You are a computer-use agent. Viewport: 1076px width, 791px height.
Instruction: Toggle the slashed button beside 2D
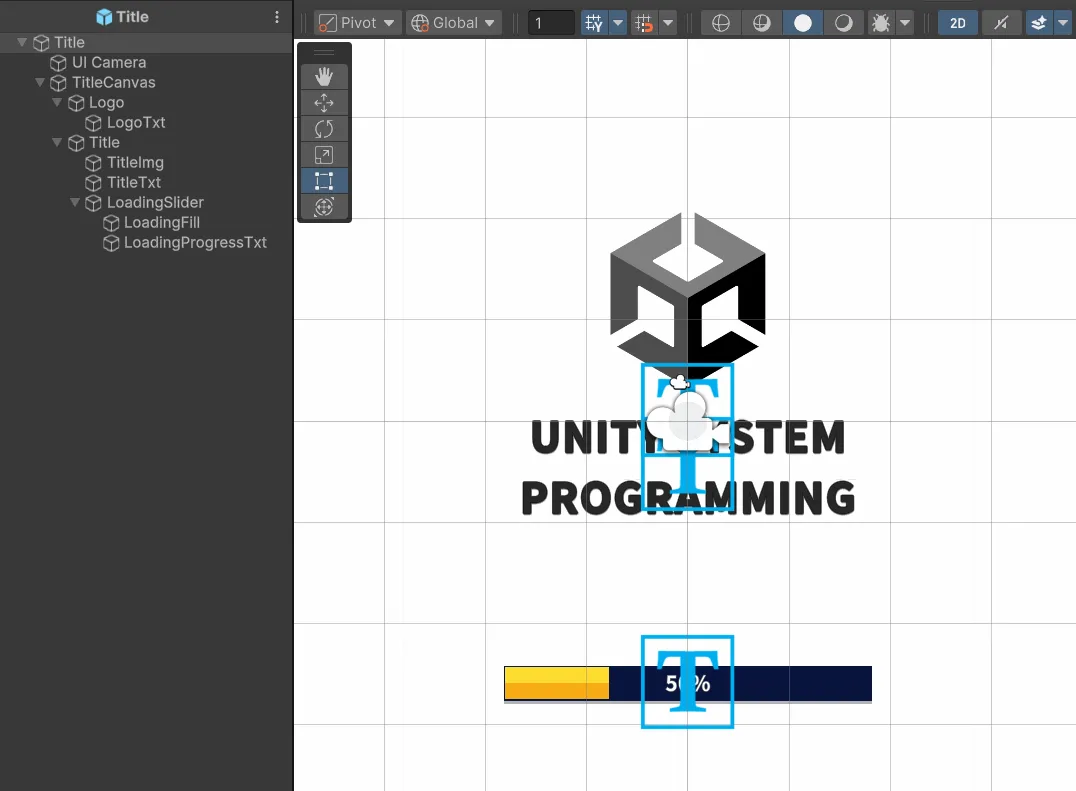point(1001,23)
